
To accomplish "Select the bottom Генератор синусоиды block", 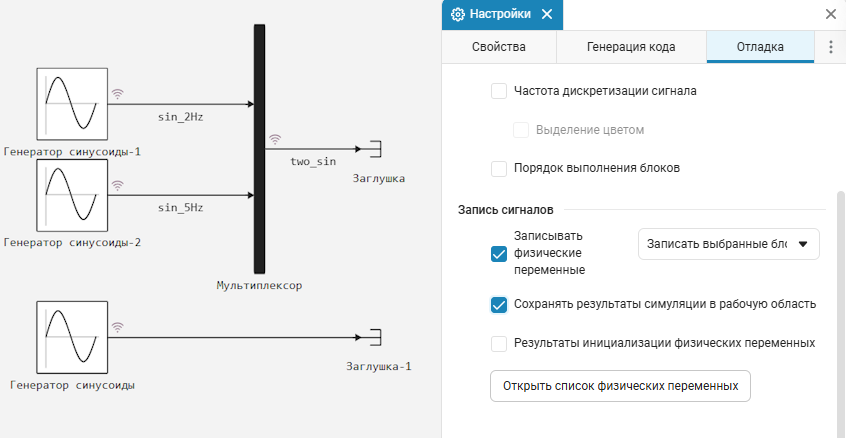I will 72,337.
